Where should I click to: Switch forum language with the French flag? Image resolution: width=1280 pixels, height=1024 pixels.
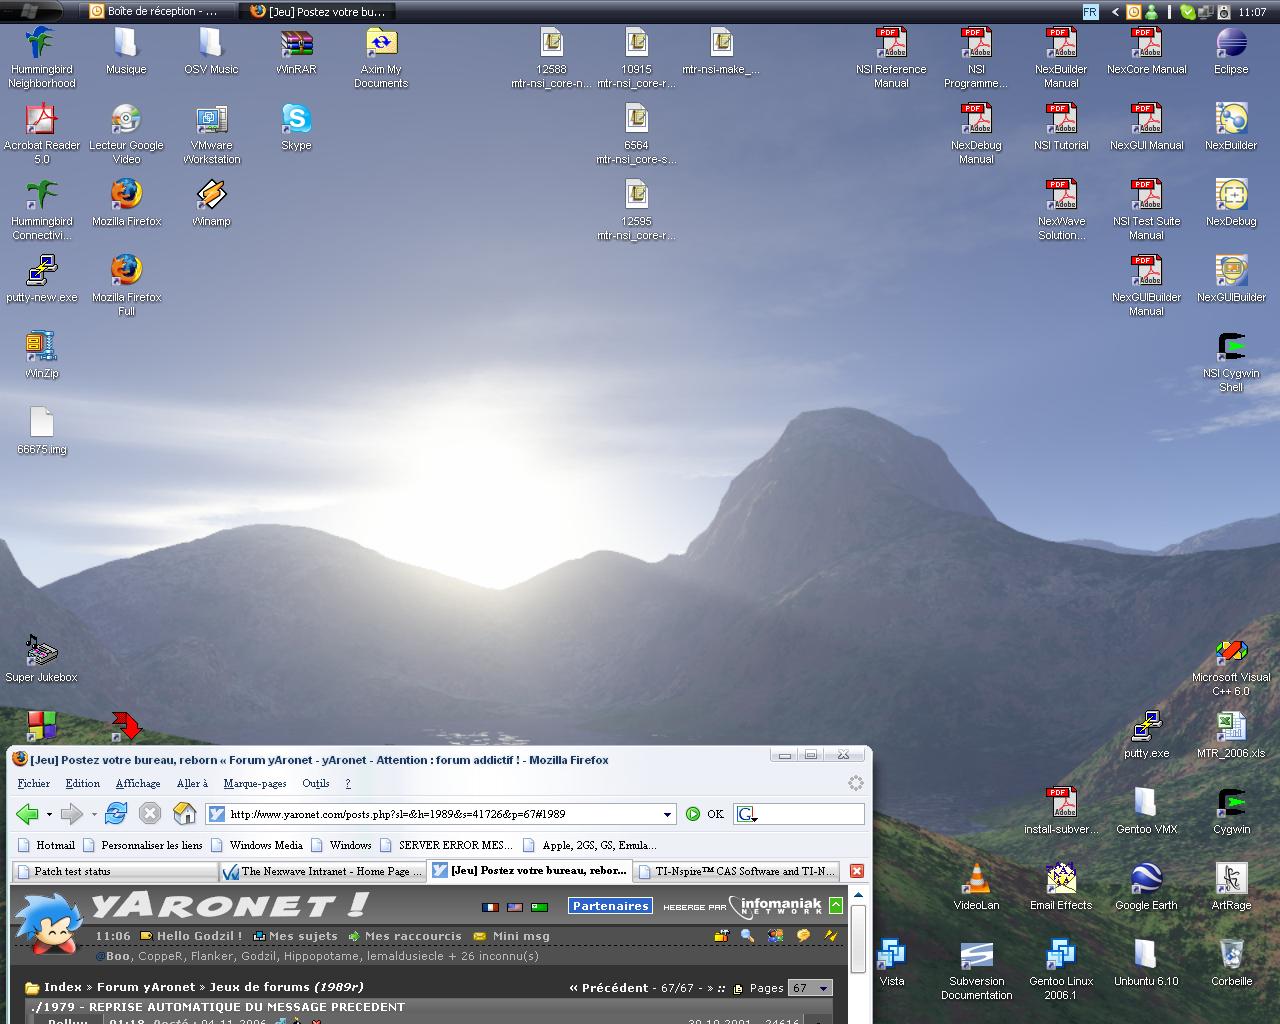tap(490, 907)
